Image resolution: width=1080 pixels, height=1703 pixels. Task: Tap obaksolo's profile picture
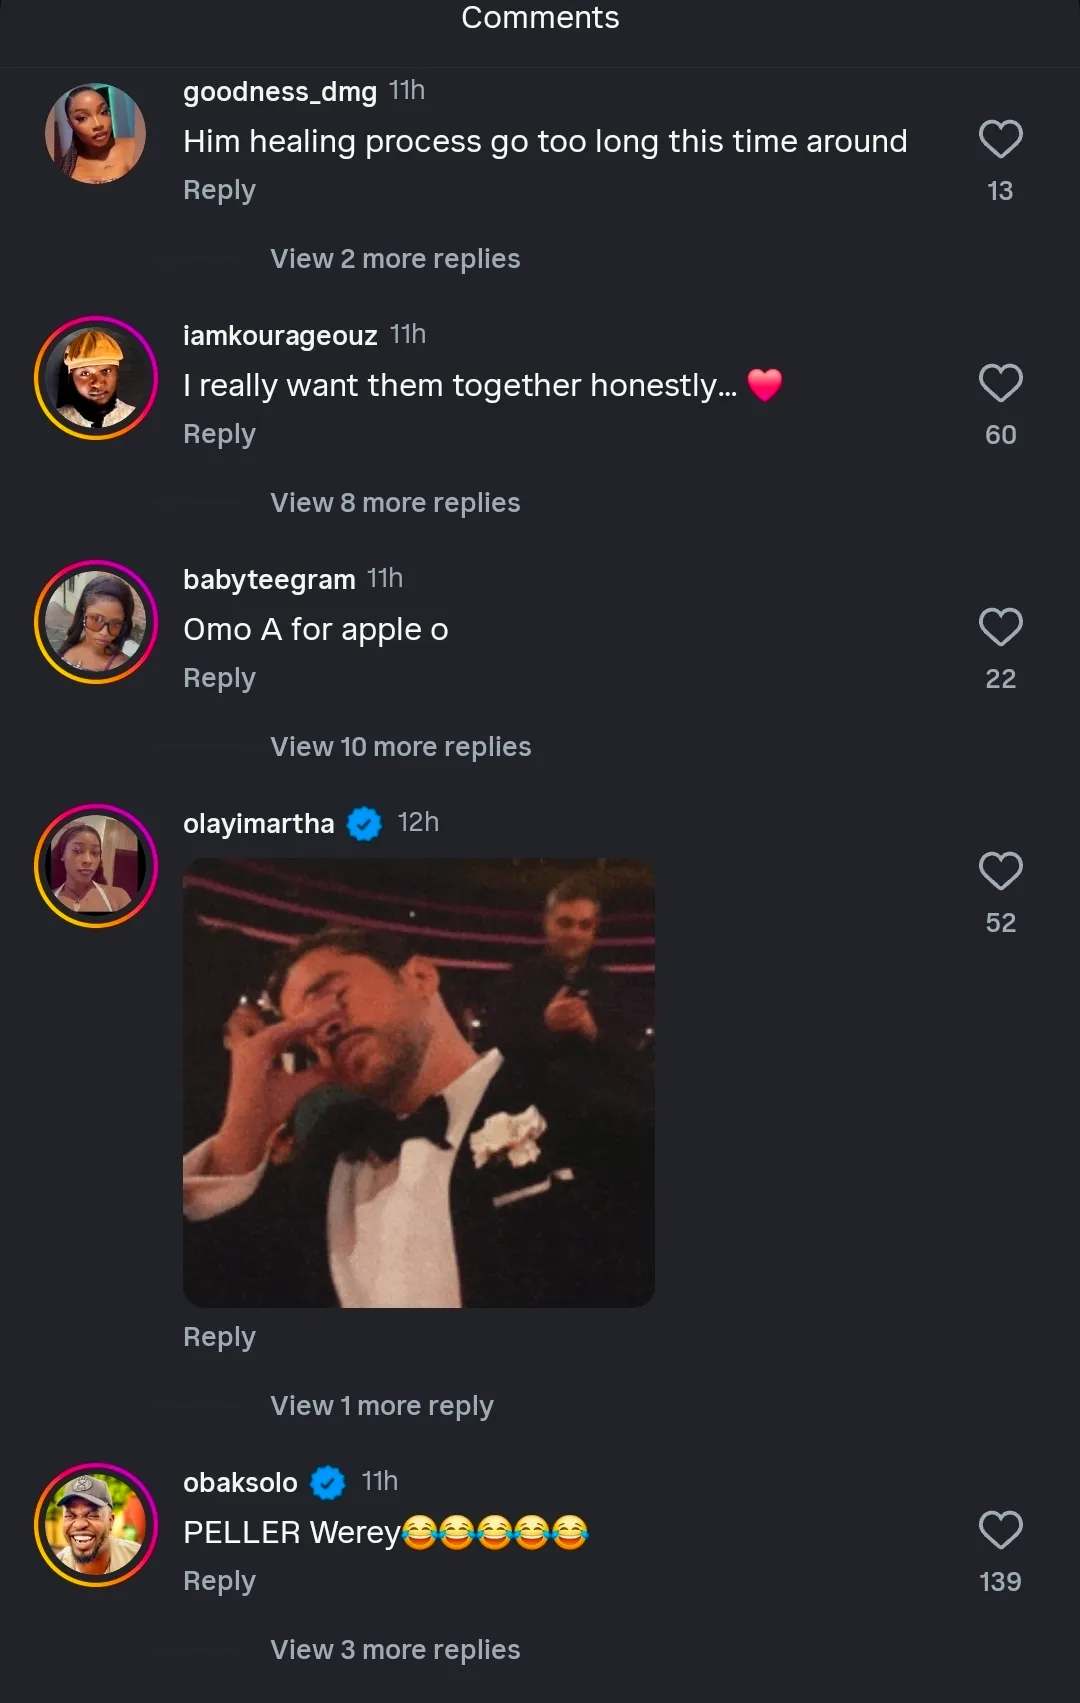coord(96,1525)
